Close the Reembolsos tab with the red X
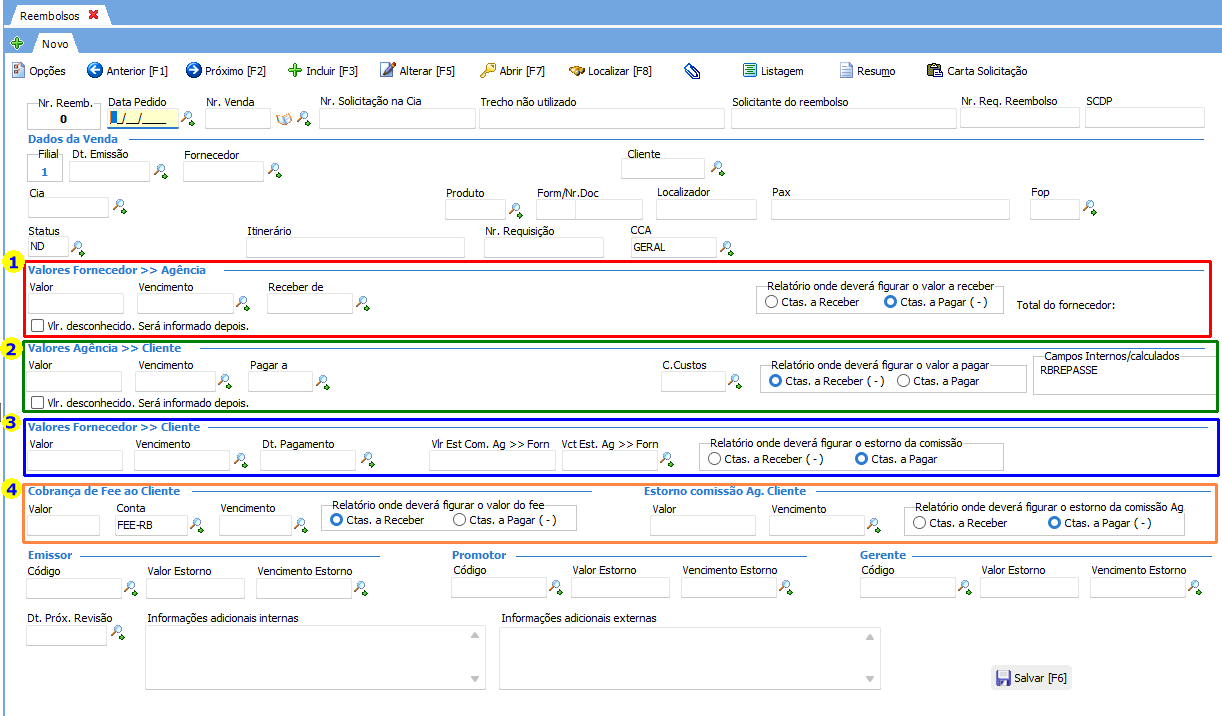 point(94,15)
